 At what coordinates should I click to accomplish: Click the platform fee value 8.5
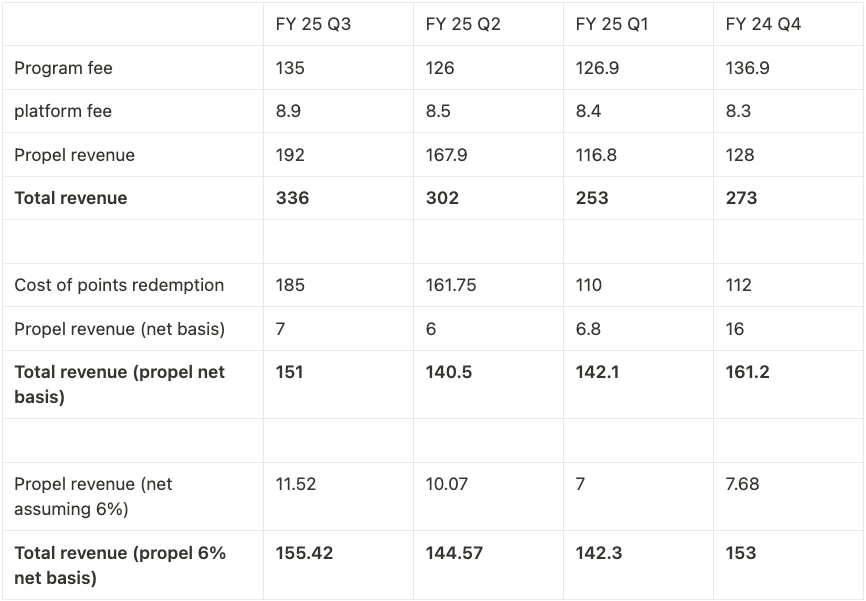coord(438,111)
